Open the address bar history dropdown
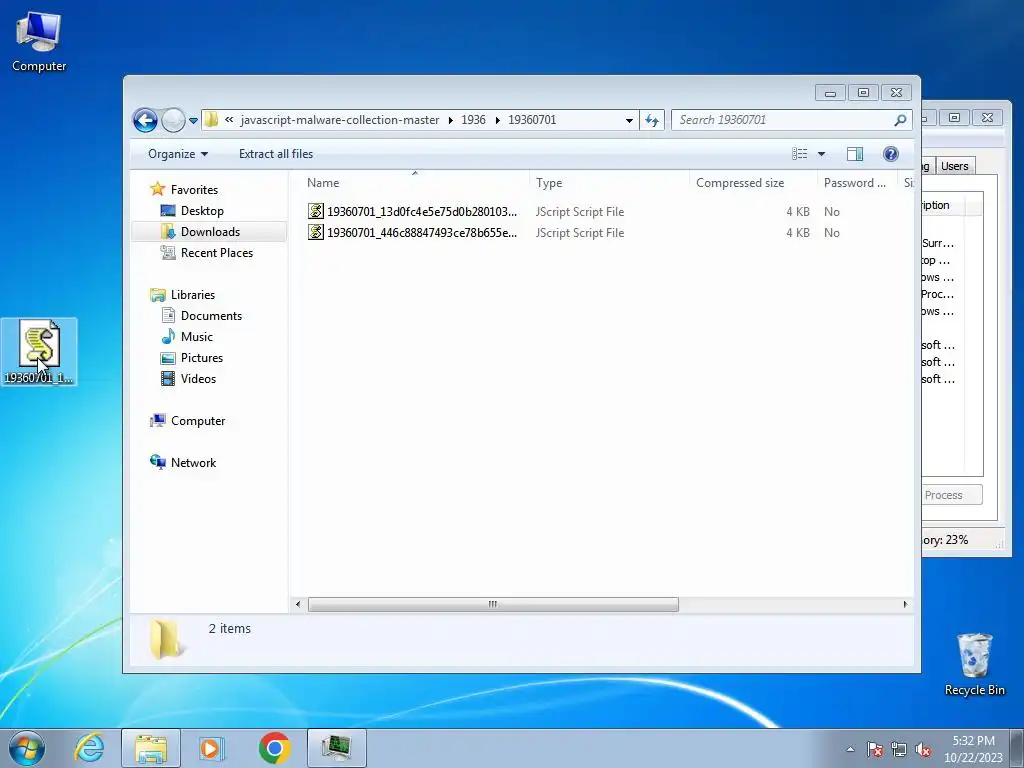 [x=629, y=120]
